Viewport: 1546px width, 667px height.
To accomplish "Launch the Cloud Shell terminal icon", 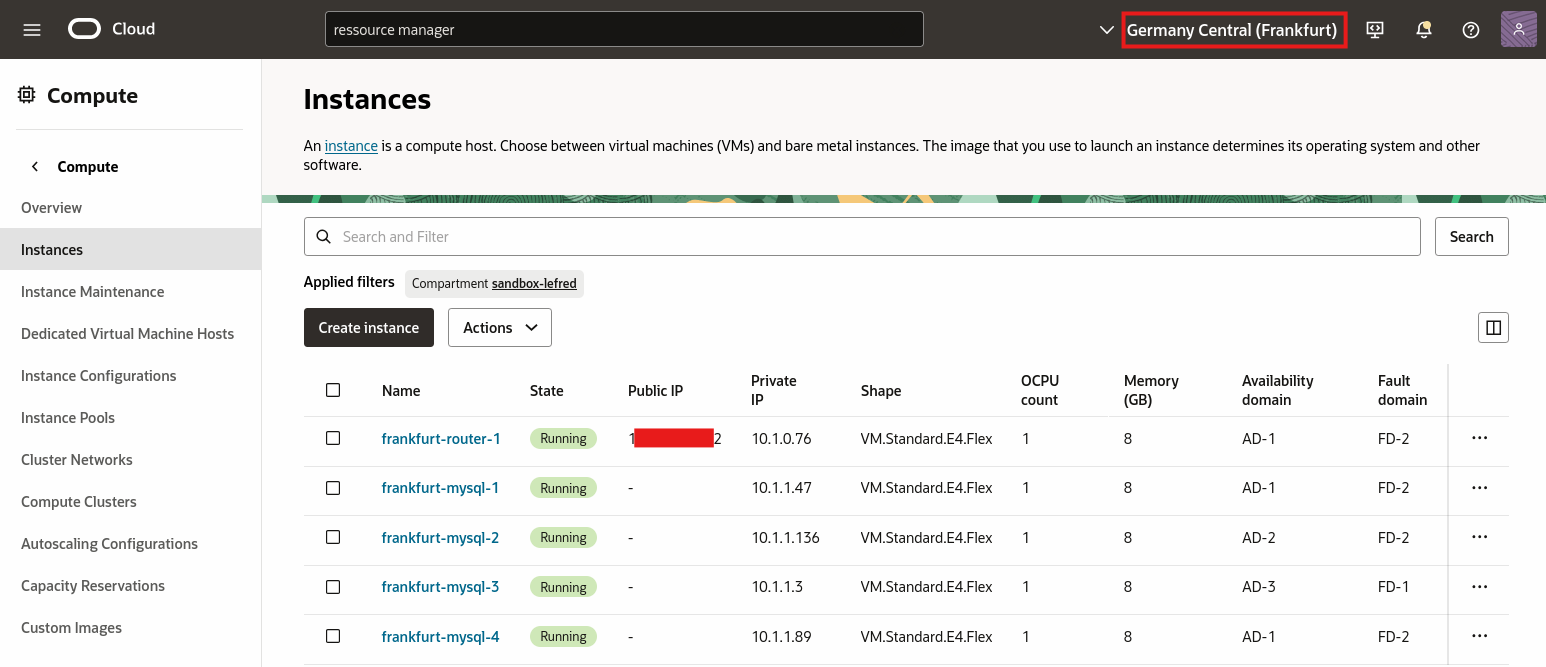I will pos(1374,29).
